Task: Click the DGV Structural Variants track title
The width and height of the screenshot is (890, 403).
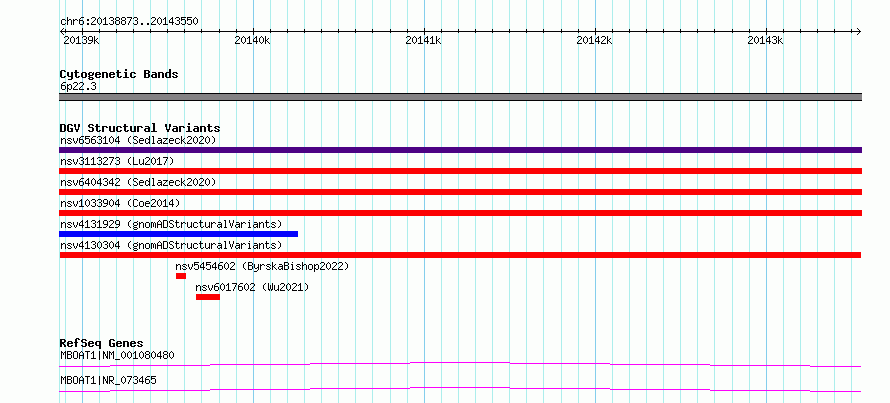Action: 140,128
